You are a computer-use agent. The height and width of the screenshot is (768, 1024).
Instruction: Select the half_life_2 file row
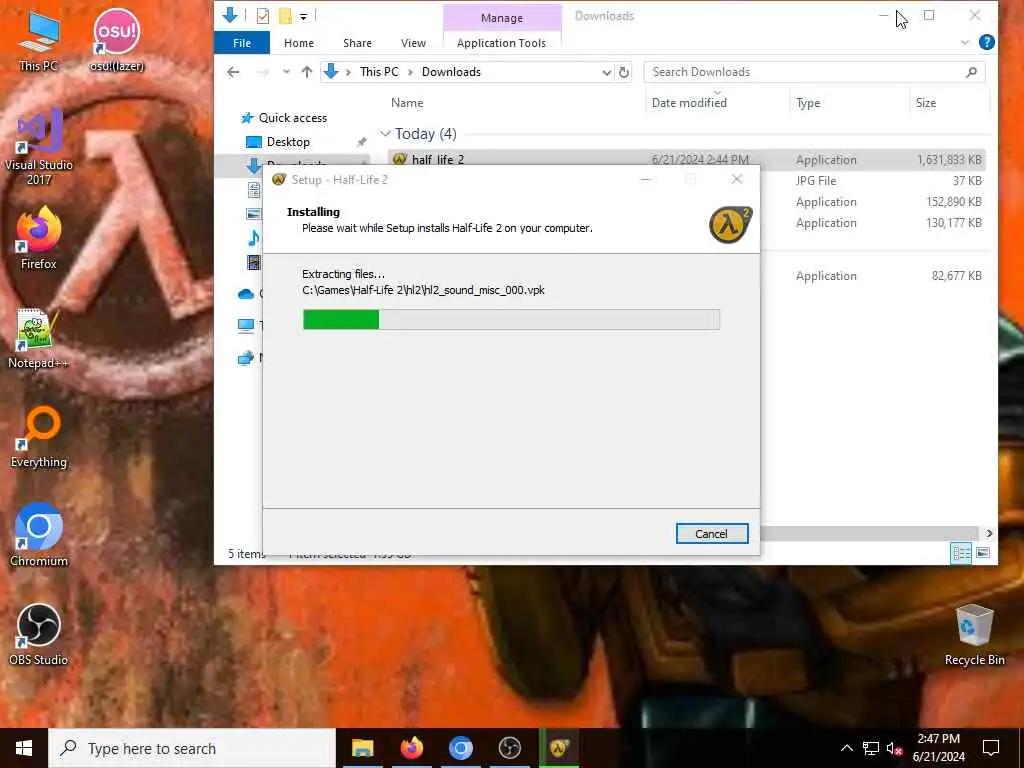687,159
